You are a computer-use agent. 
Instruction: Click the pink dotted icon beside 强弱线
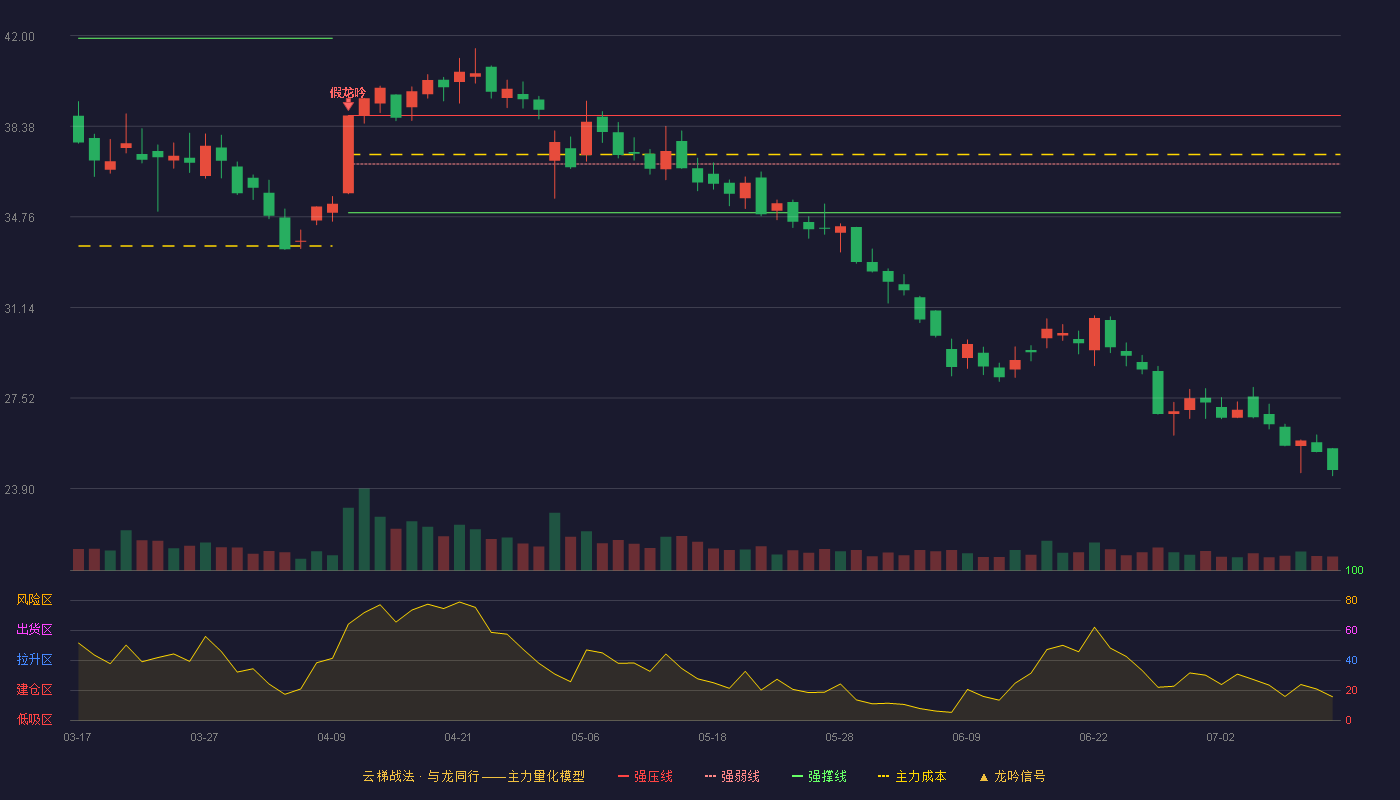coord(711,777)
